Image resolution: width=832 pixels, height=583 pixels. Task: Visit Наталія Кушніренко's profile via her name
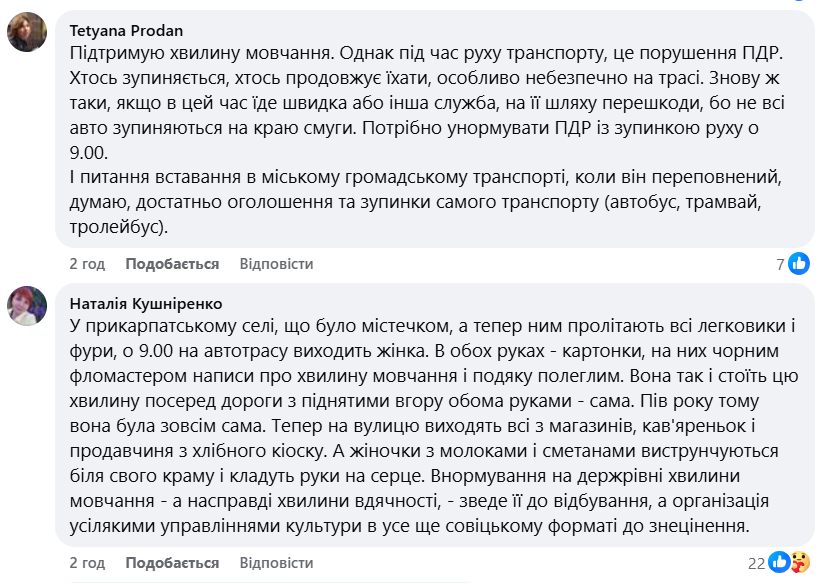146,303
